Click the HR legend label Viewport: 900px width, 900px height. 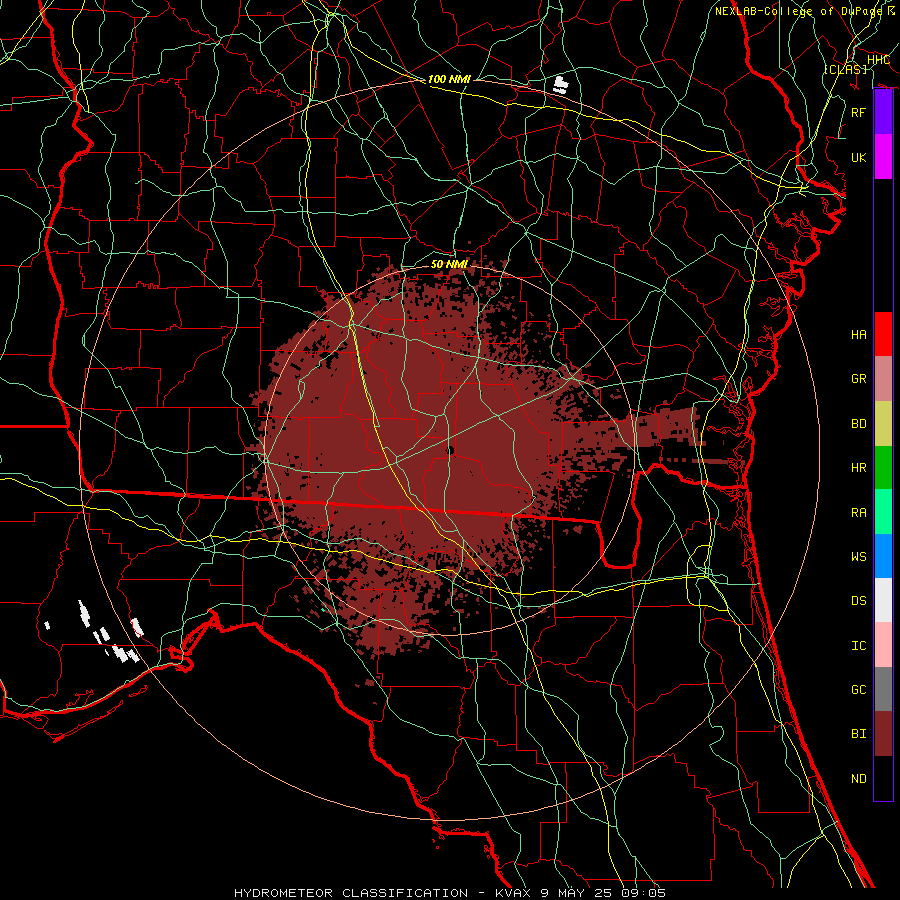click(858, 468)
